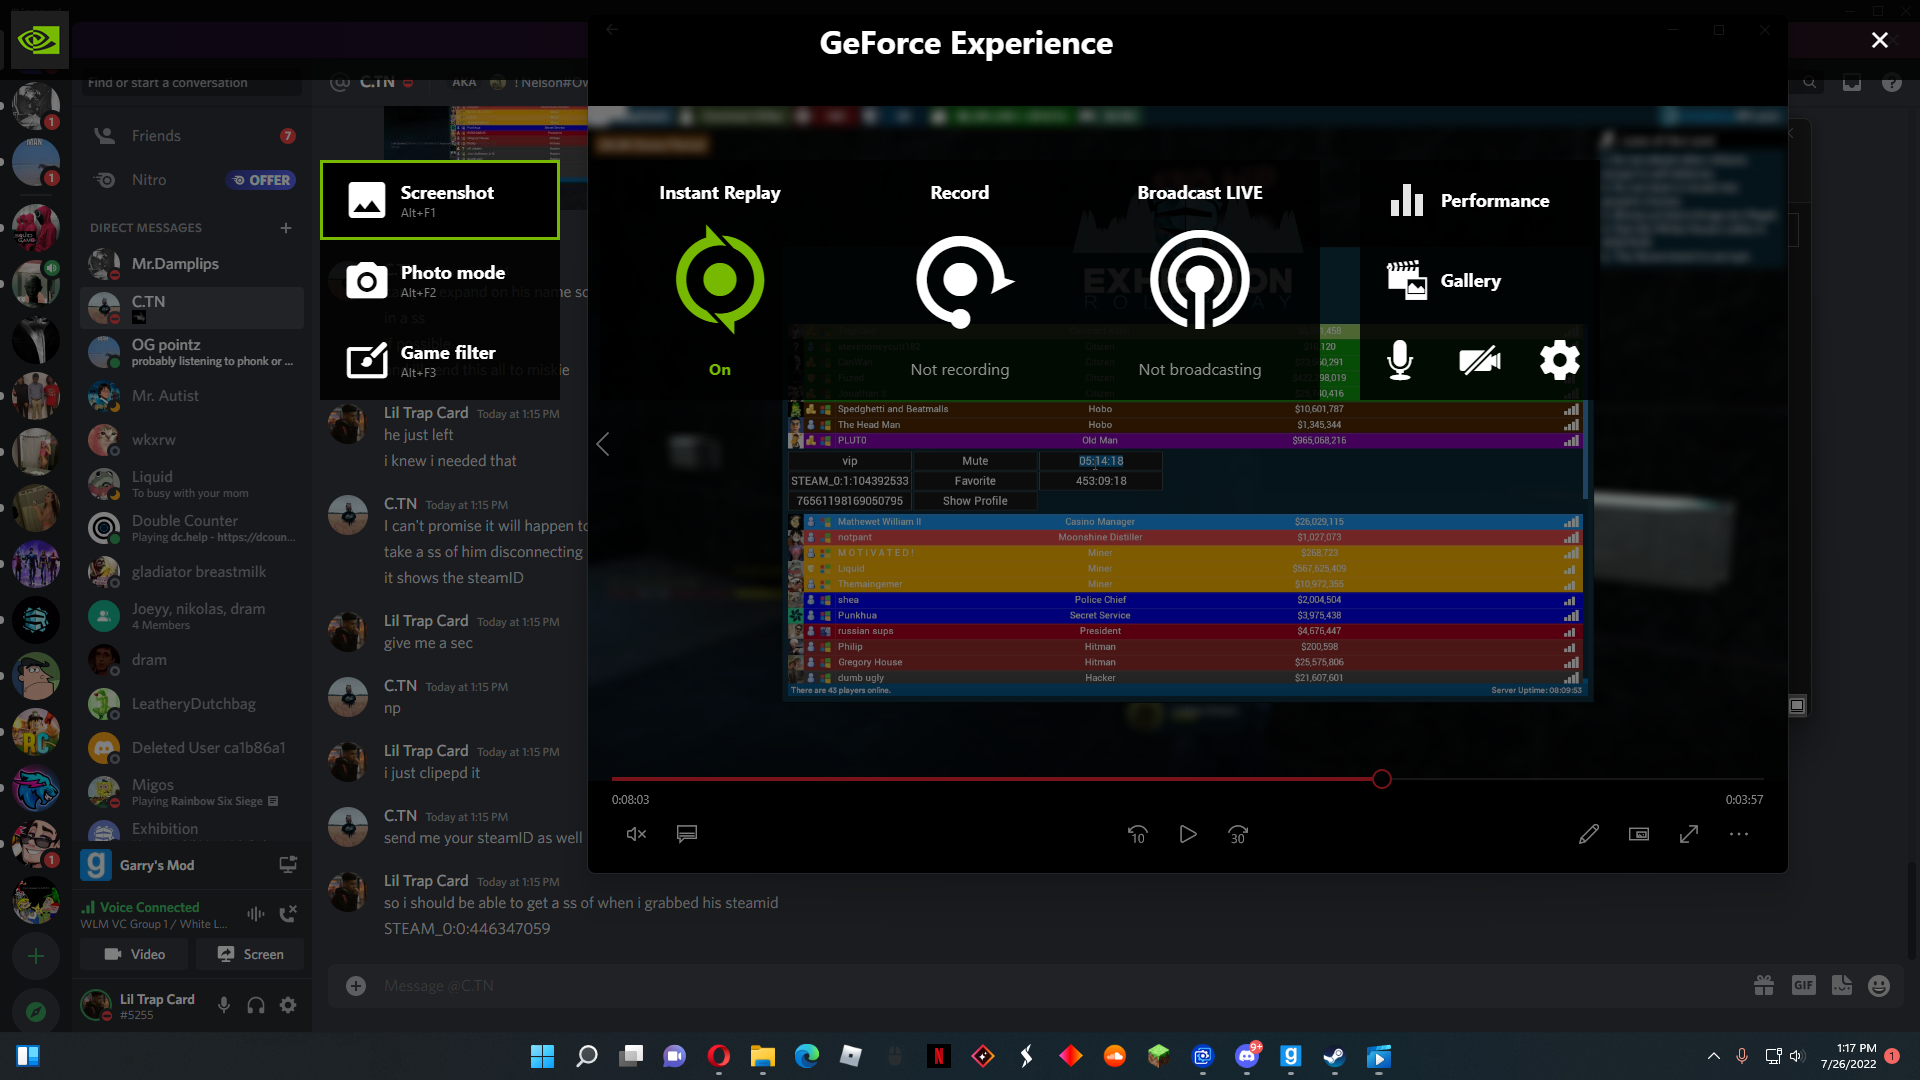This screenshot has width=1920, height=1080.
Task: Open OG pointz conversation
Action: (x=192, y=352)
